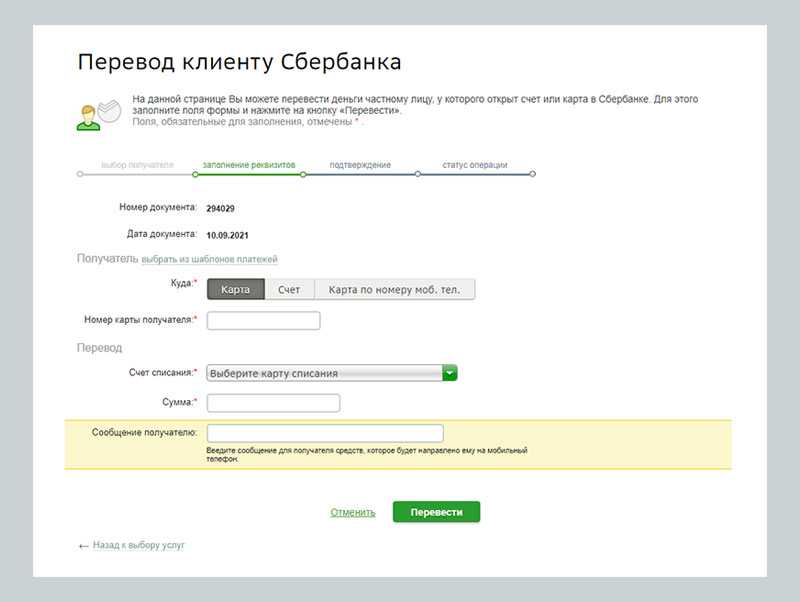
Task: Click the Счет списания label
Action: tap(162, 372)
